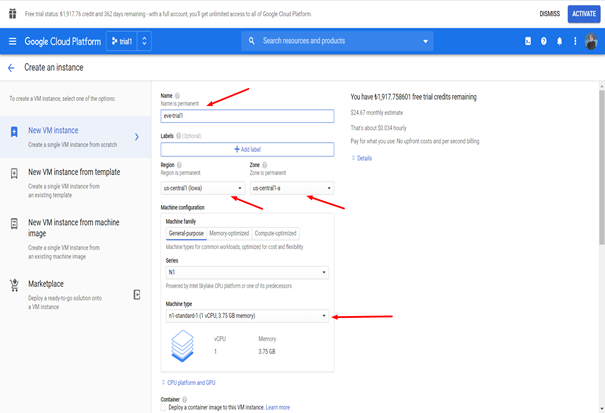Click the $24.67 monthly estimate text

click(x=377, y=113)
